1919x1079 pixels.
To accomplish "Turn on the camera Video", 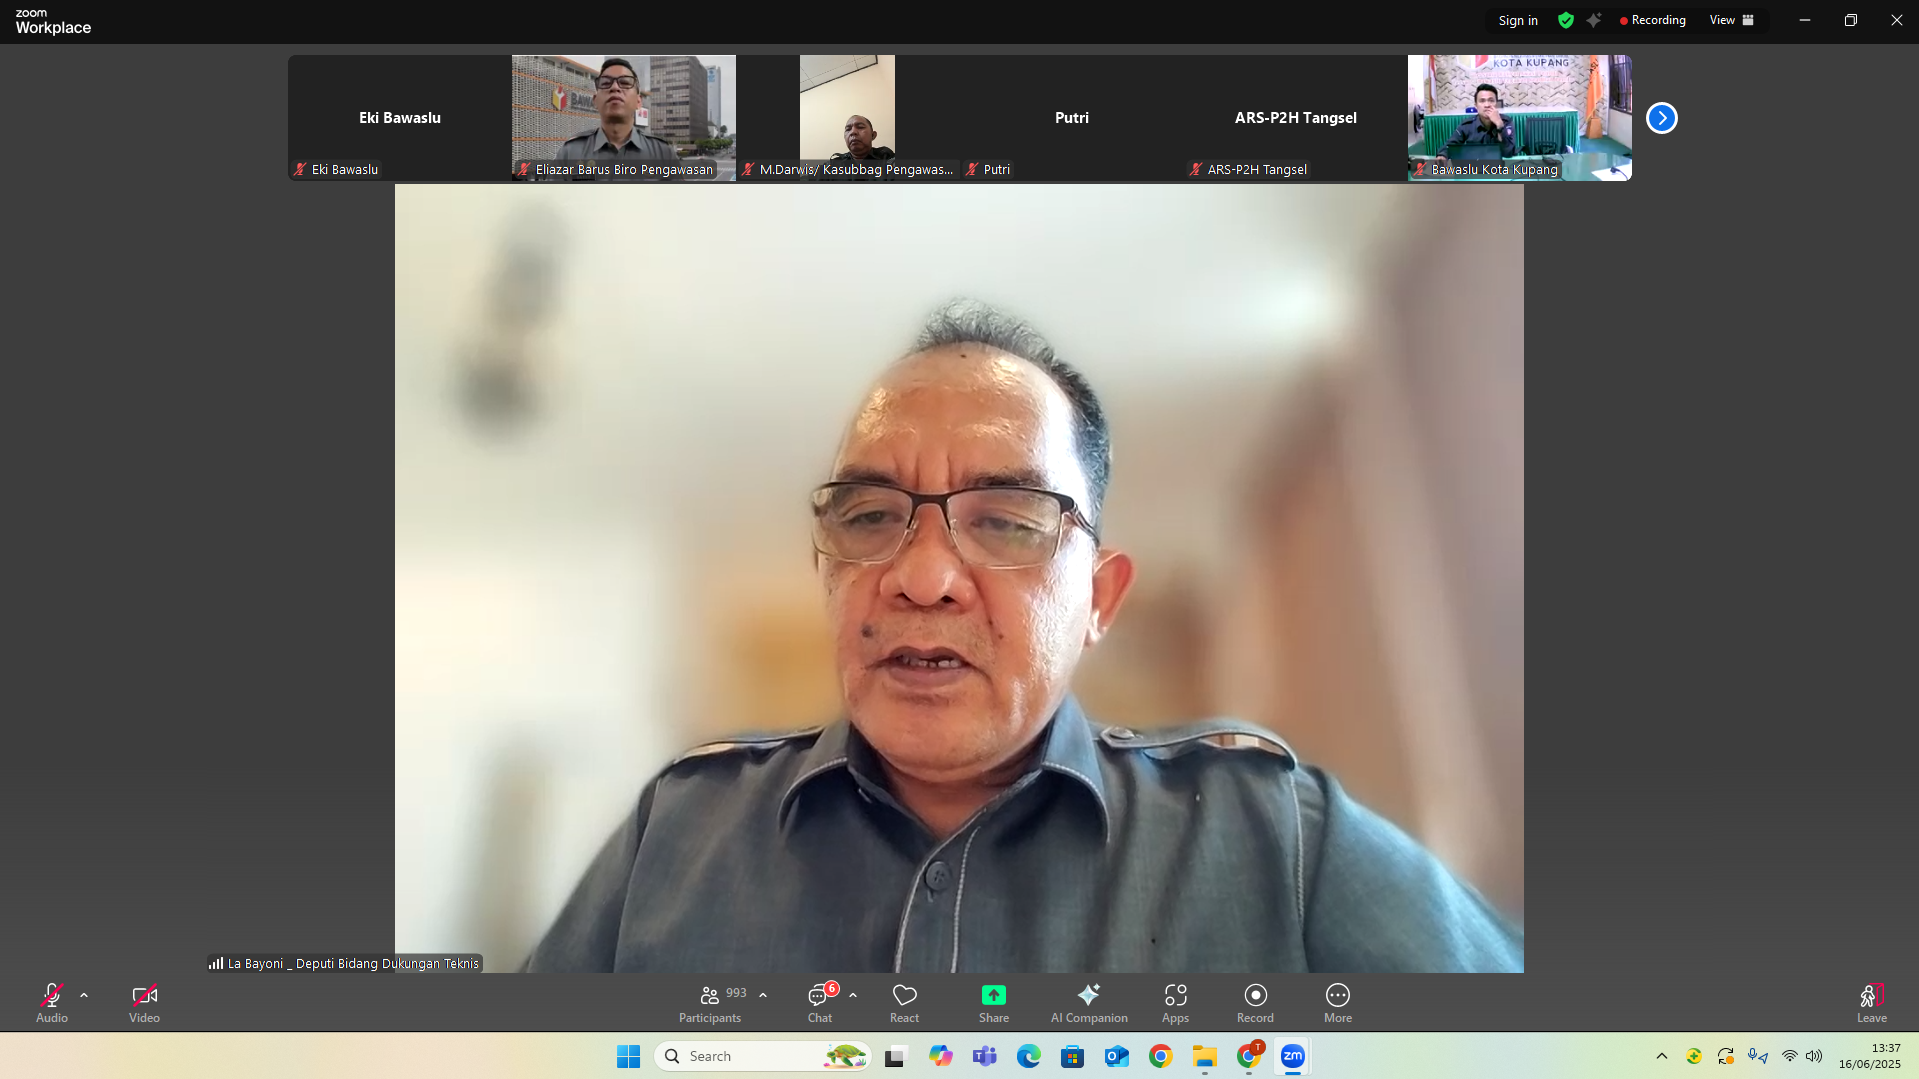I will point(144,1003).
